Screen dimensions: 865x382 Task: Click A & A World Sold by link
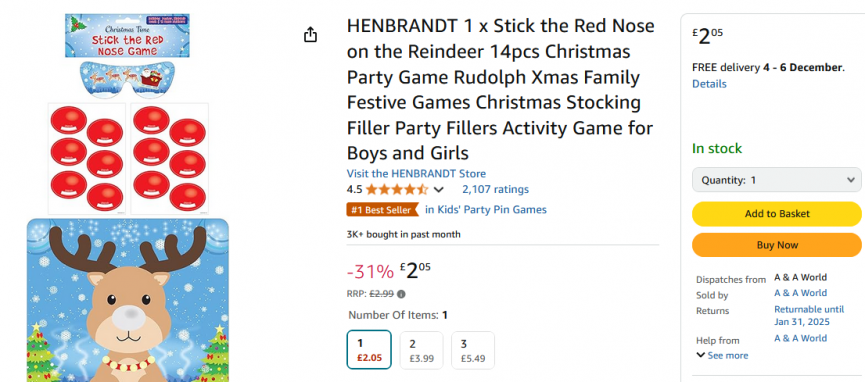pos(800,293)
